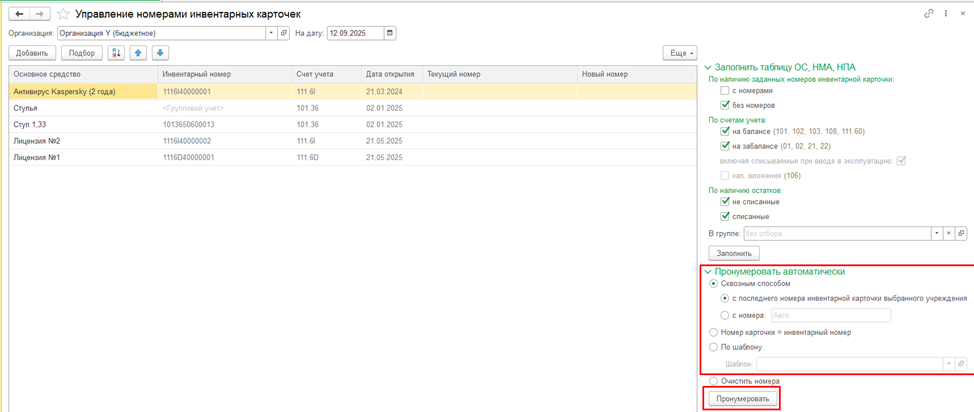
Task: Click opening date cell 21.03.2024
Action: point(391,91)
